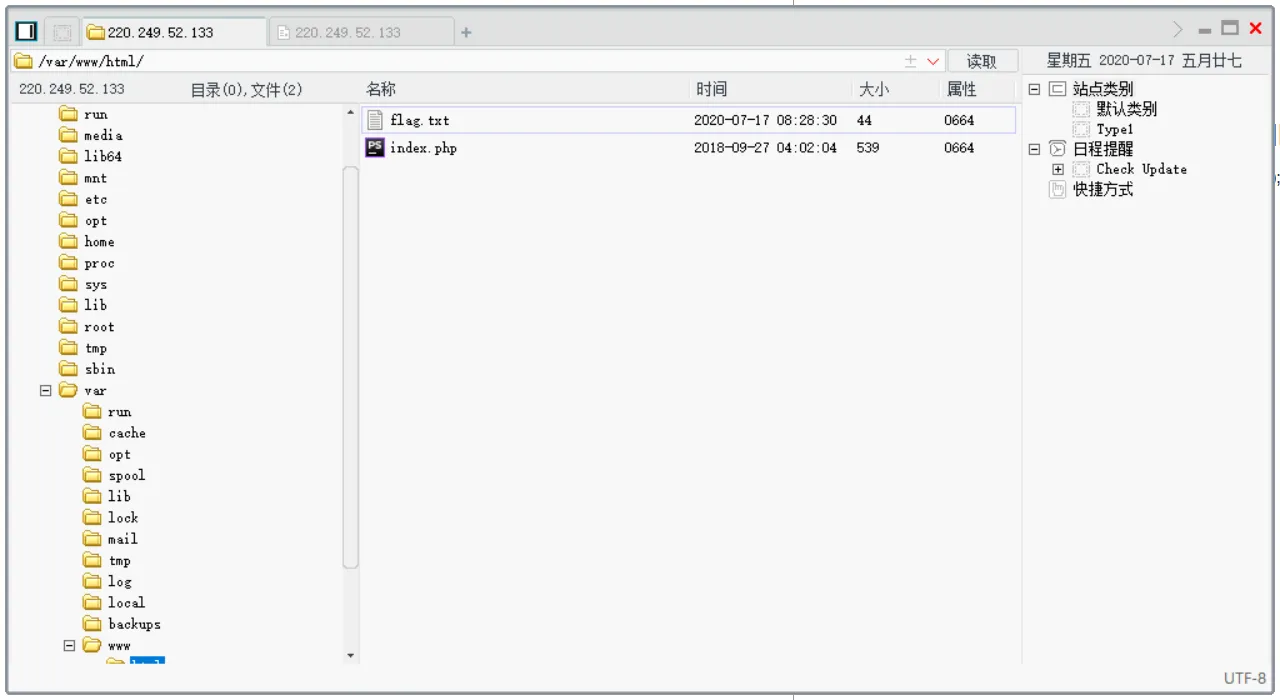The height and width of the screenshot is (700, 1280).
Task: Expand the Check Update node
Action: 1058,169
